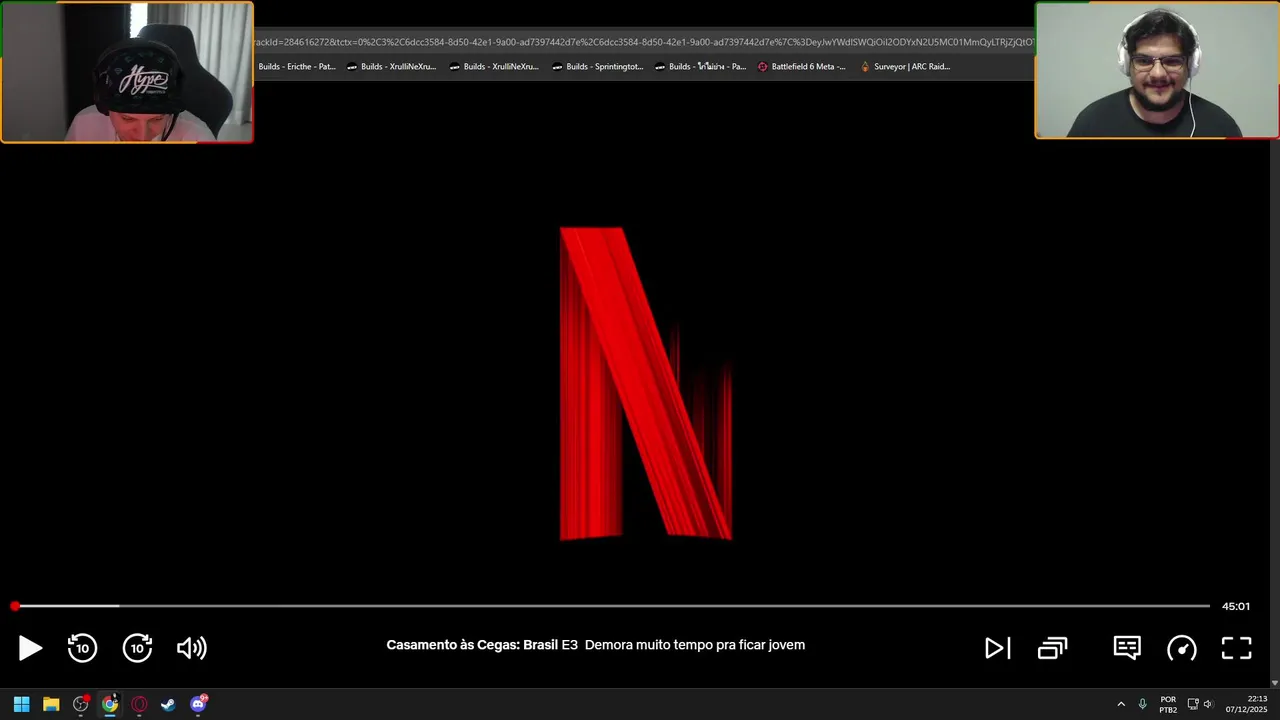1280x720 pixels.
Task: Open the Builds bookmark with Thai text
Action: click(x=700, y=67)
